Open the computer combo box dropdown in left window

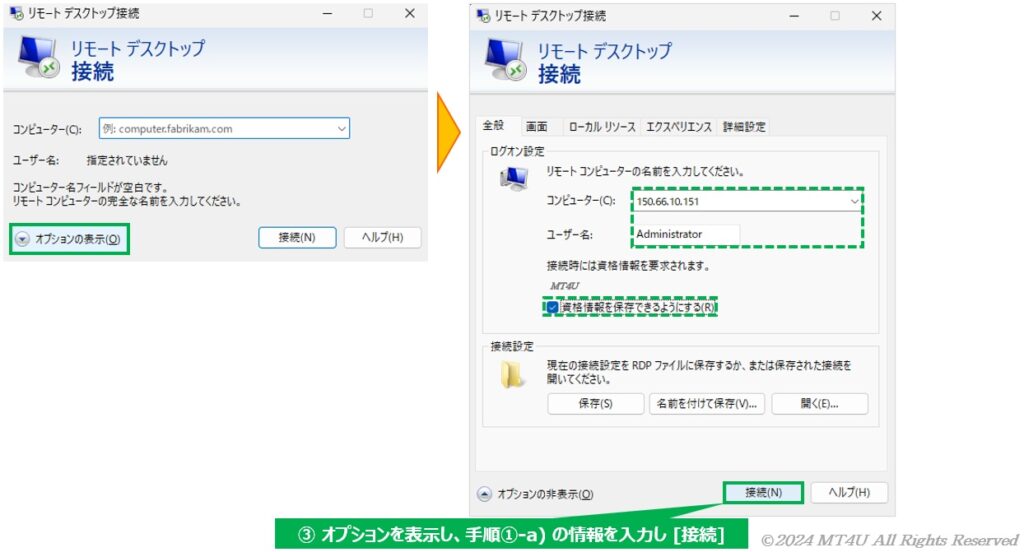point(342,129)
